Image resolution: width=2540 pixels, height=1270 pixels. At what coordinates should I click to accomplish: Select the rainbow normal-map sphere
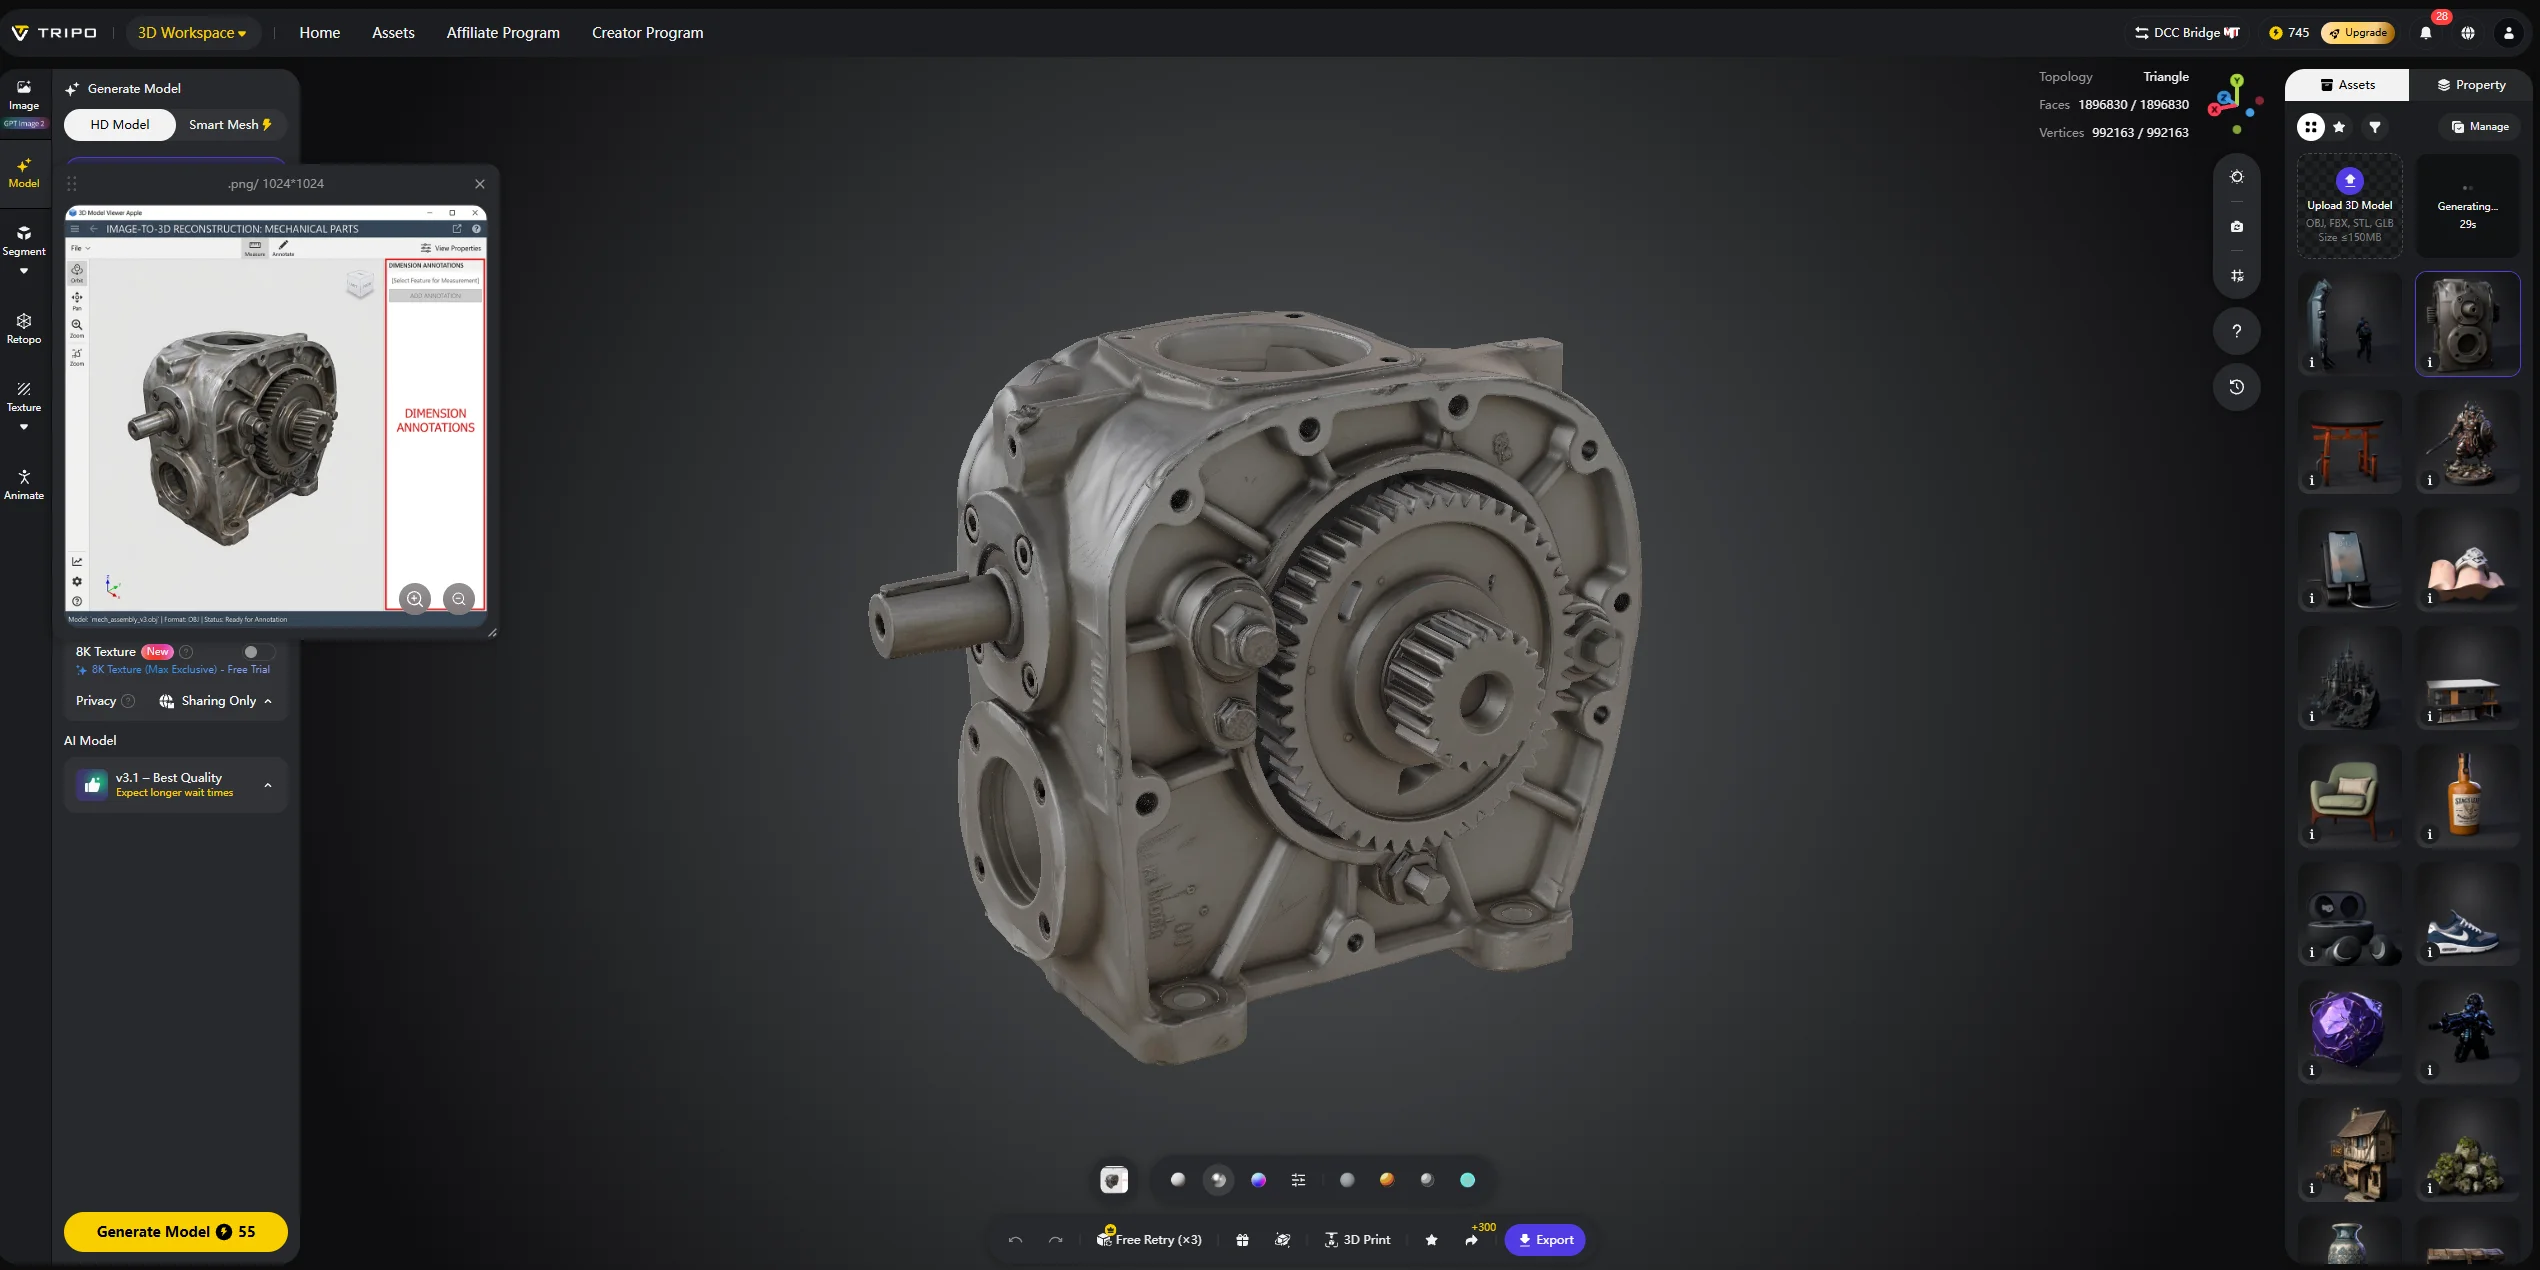(x=1259, y=1180)
